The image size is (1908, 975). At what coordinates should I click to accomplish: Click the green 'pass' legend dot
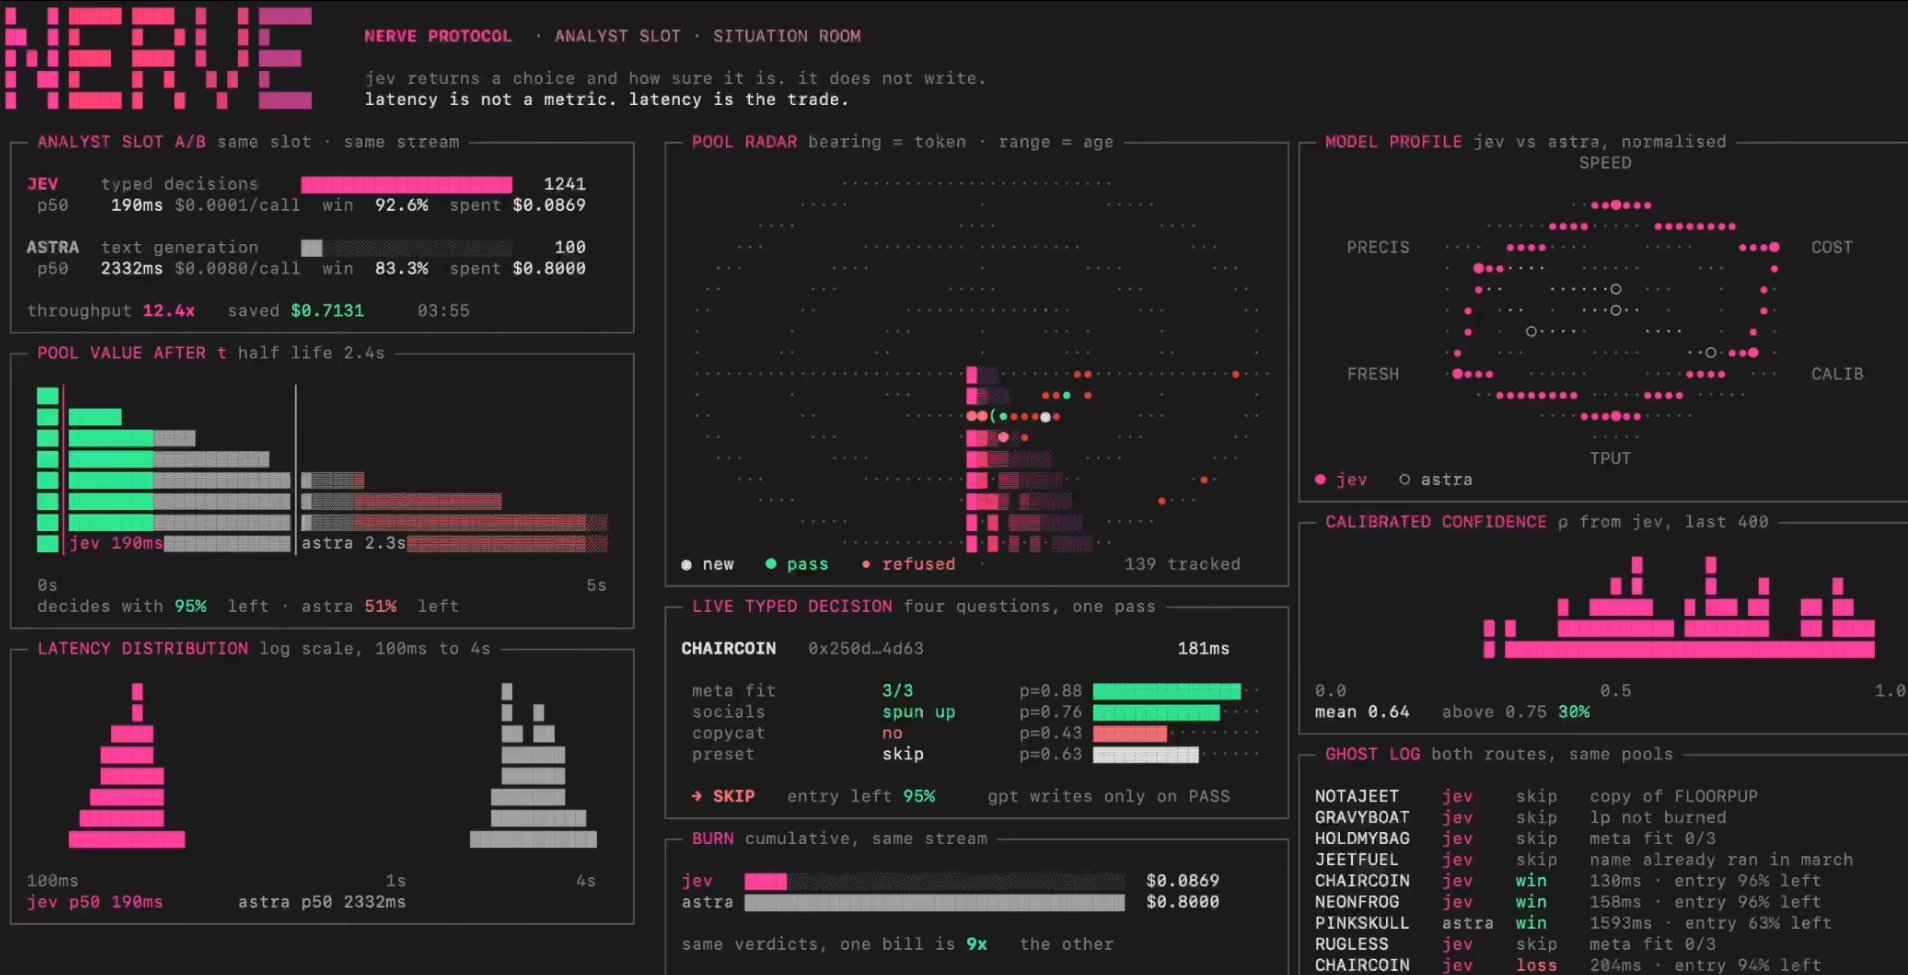[x=771, y=564]
